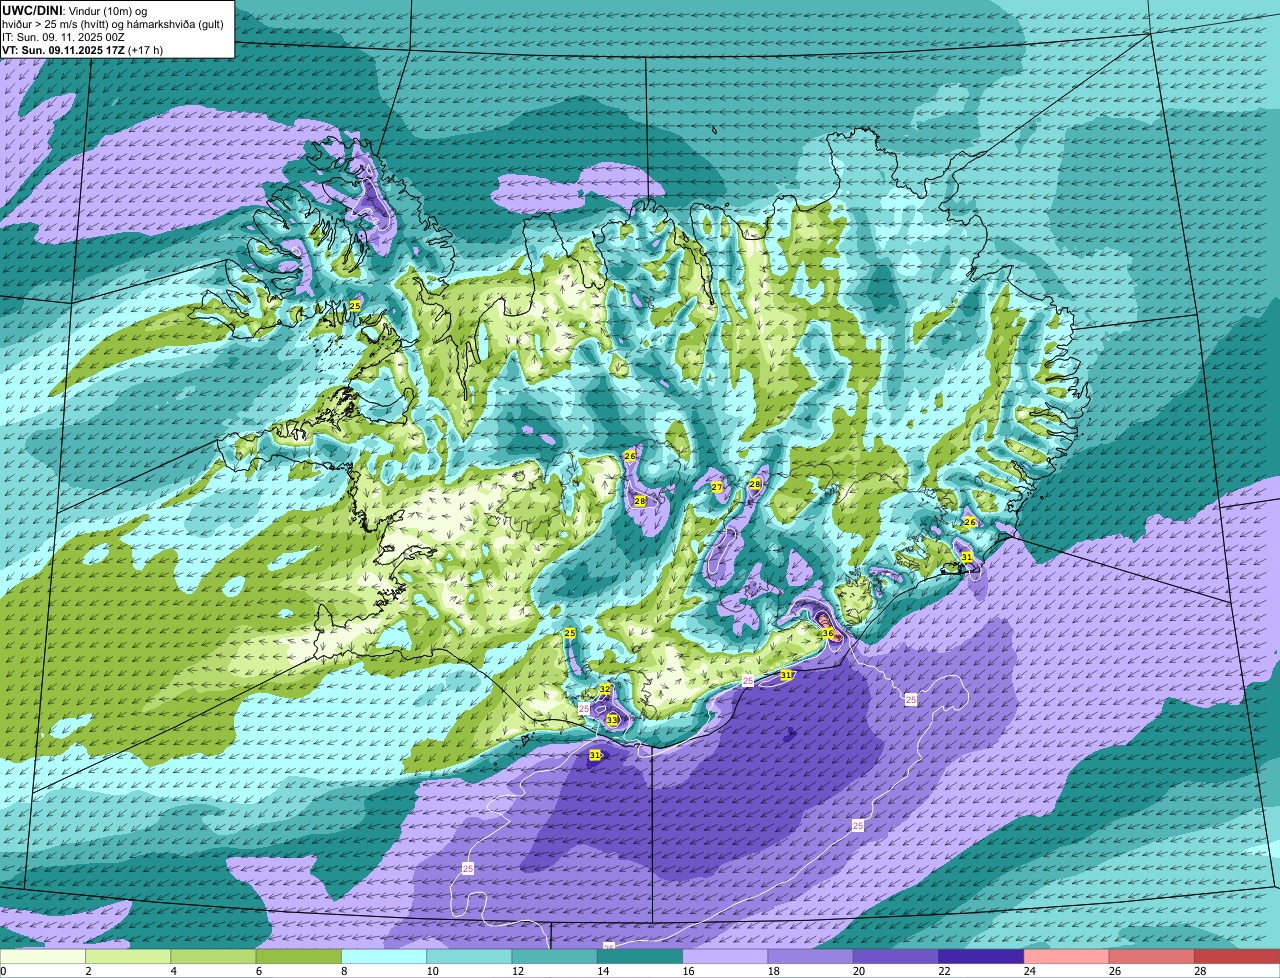Click the legend scale value 8

pos(344,971)
